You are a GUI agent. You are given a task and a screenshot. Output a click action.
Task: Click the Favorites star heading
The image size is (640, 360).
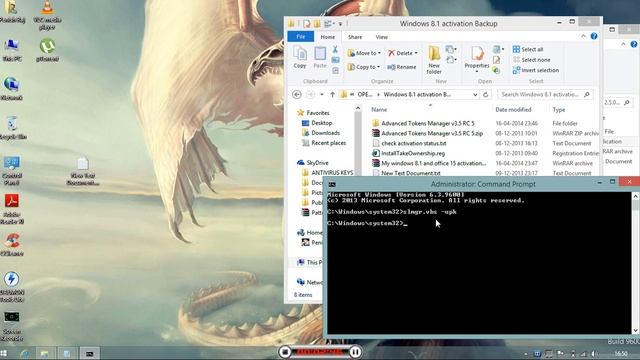313,113
